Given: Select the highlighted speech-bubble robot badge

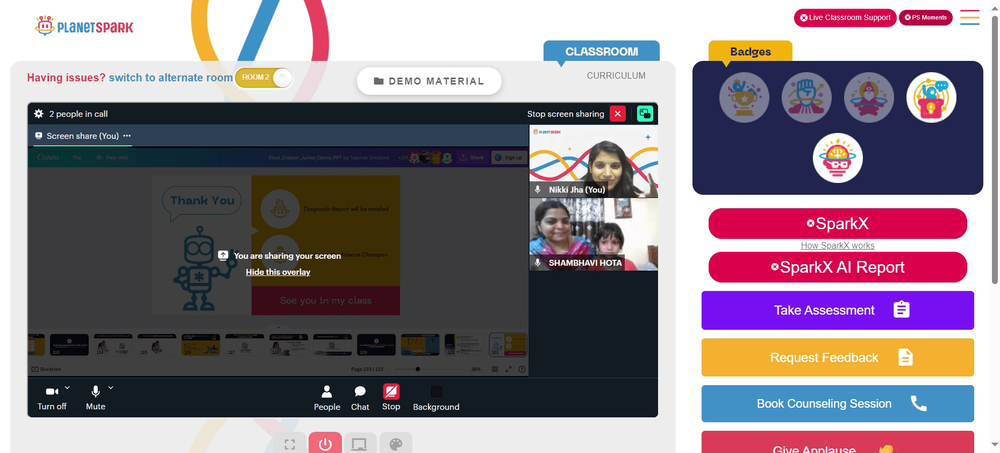Looking at the screenshot, I should pyautogui.click(x=931, y=97).
